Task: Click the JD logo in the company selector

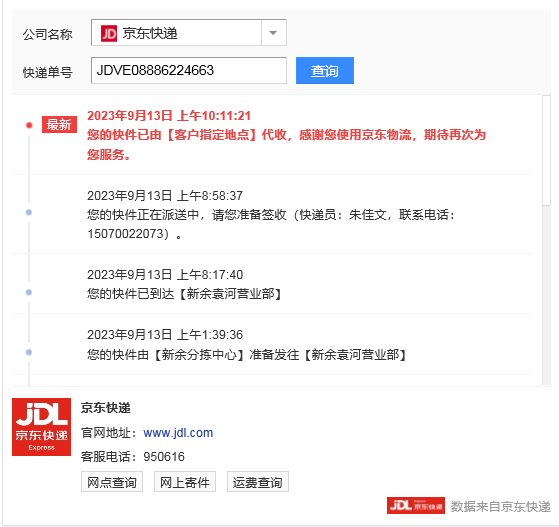Action: pyautogui.click(x=109, y=34)
